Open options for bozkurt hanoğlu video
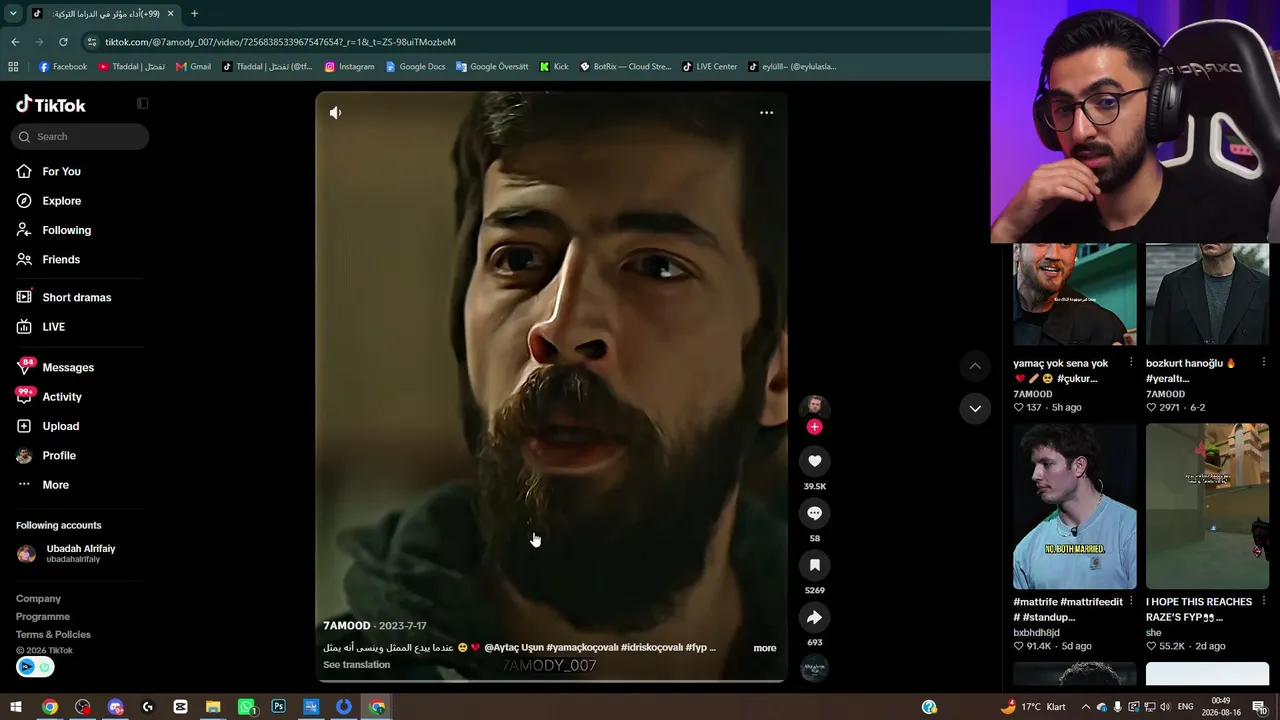This screenshot has height=720, width=1280. pyautogui.click(x=1263, y=363)
